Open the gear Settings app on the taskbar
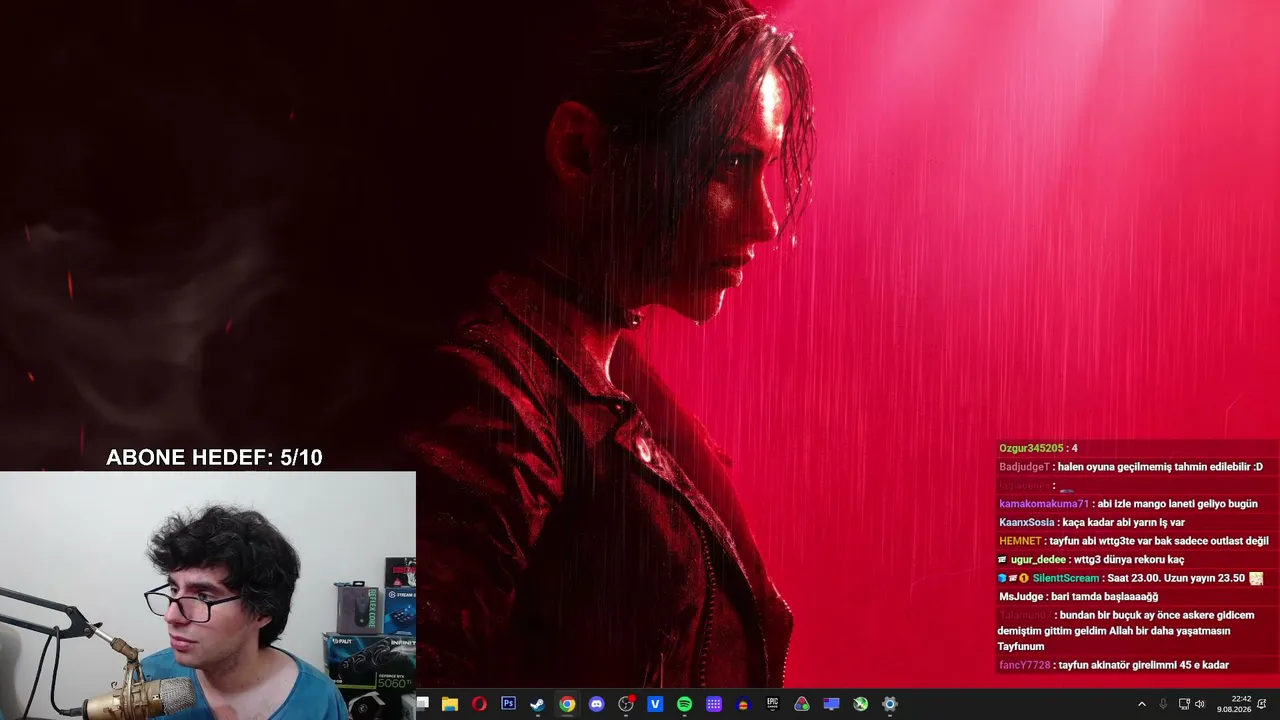 point(890,704)
